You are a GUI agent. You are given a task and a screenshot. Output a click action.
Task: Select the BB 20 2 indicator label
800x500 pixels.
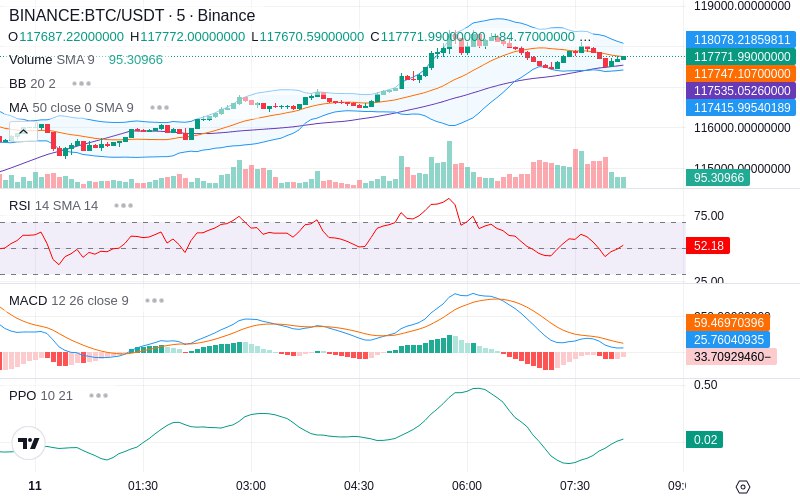click(32, 83)
